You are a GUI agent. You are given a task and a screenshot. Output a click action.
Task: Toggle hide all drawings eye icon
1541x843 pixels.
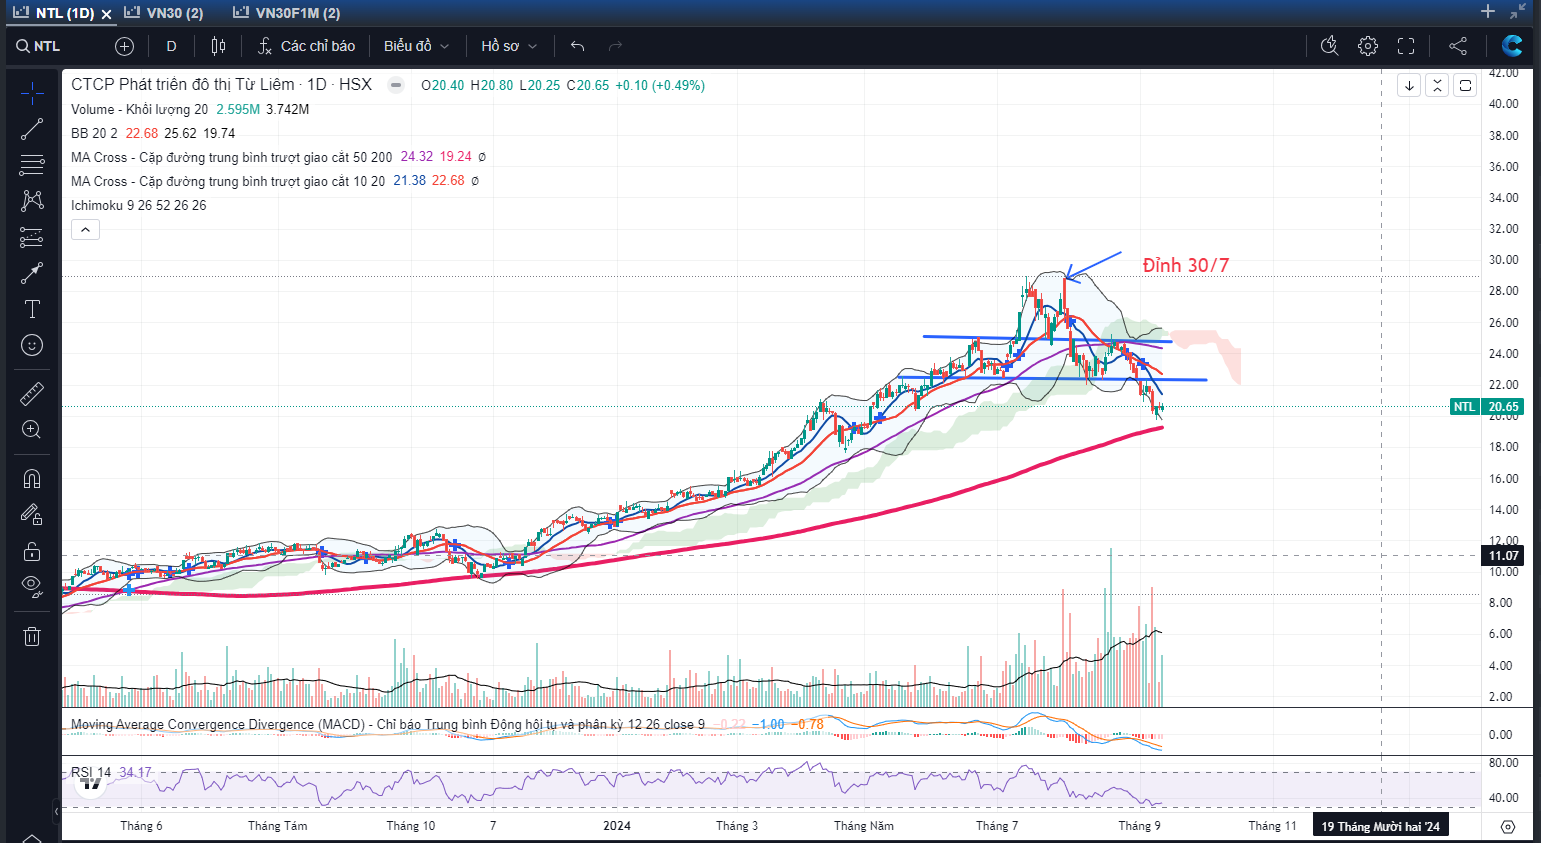tap(32, 587)
